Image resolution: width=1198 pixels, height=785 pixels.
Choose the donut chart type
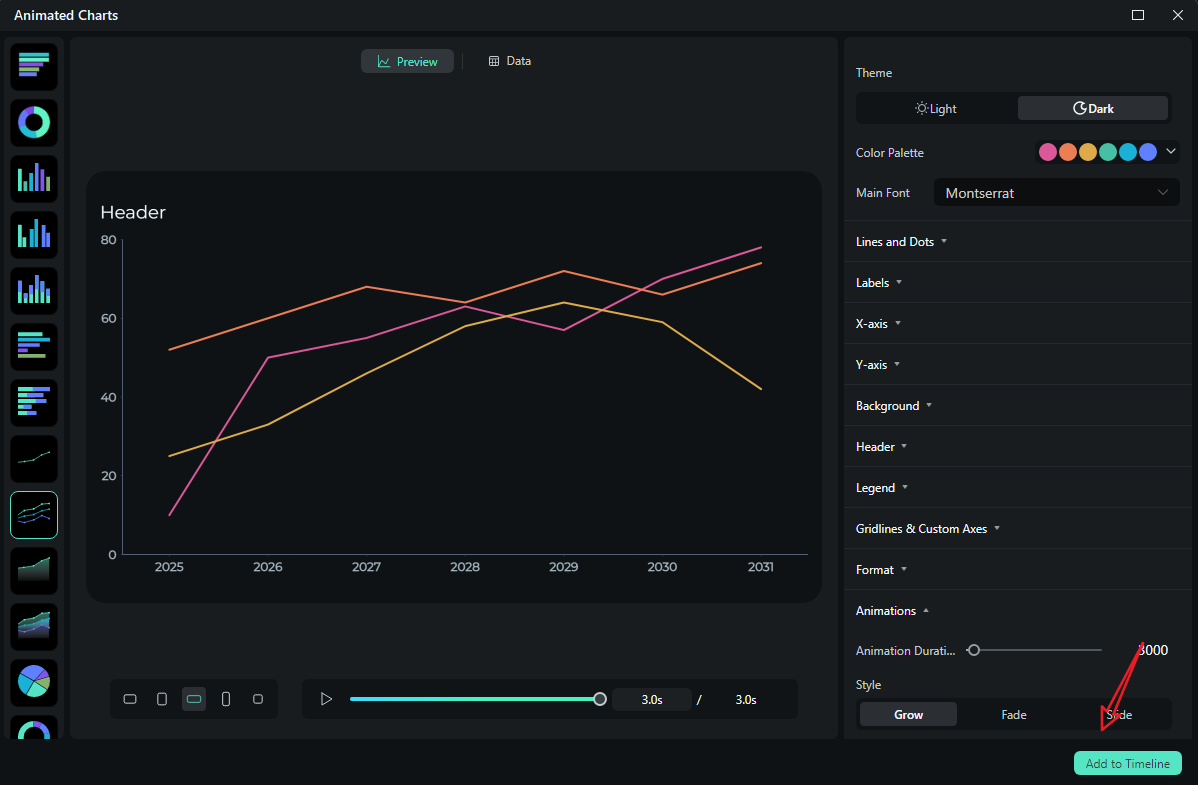pyautogui.click(x=33, y=122)
